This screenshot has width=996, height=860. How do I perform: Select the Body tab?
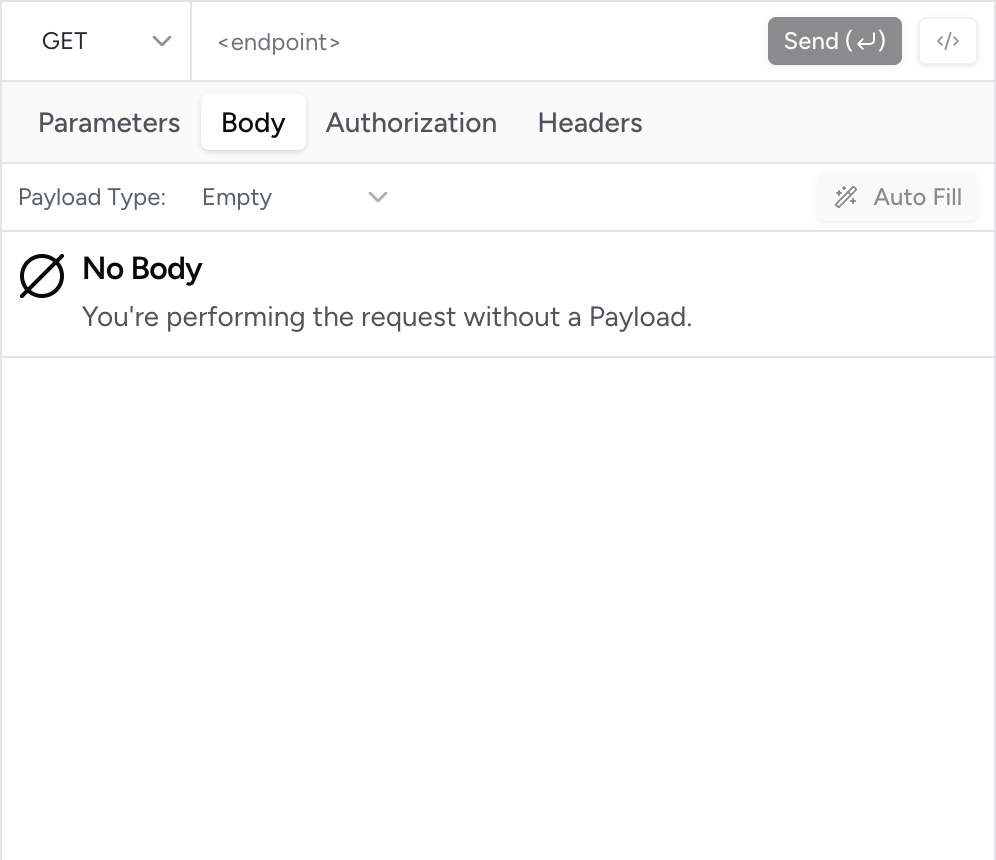pos(253,123)
